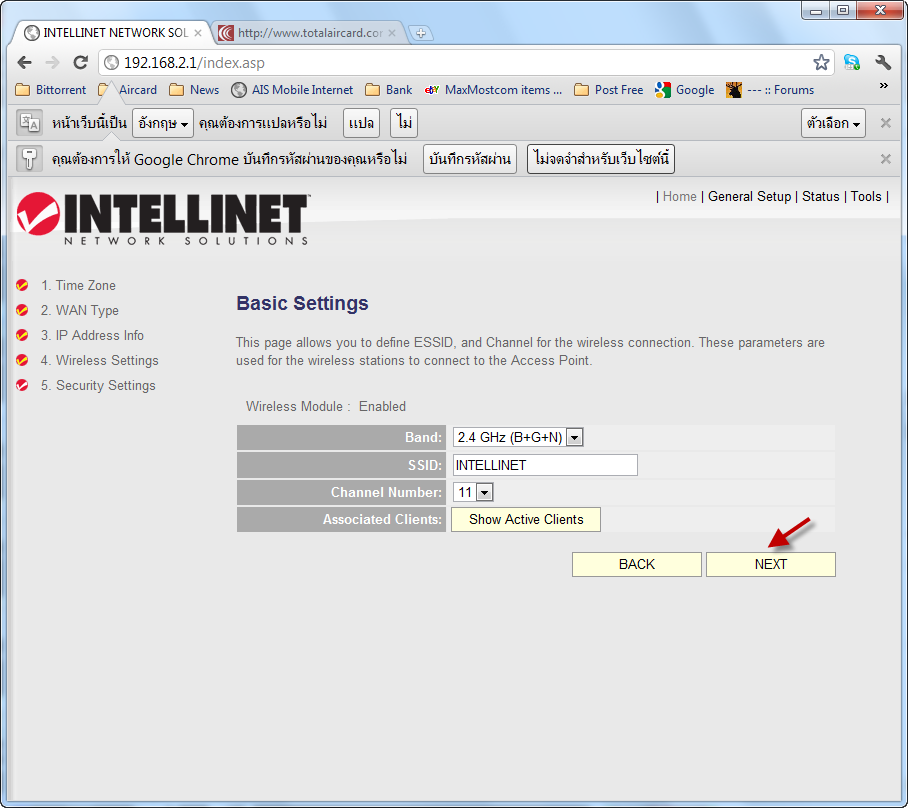Open the Bittorrent bookmark folder
The height and width of the screenshot is (808, 908).
coord(51,90)
